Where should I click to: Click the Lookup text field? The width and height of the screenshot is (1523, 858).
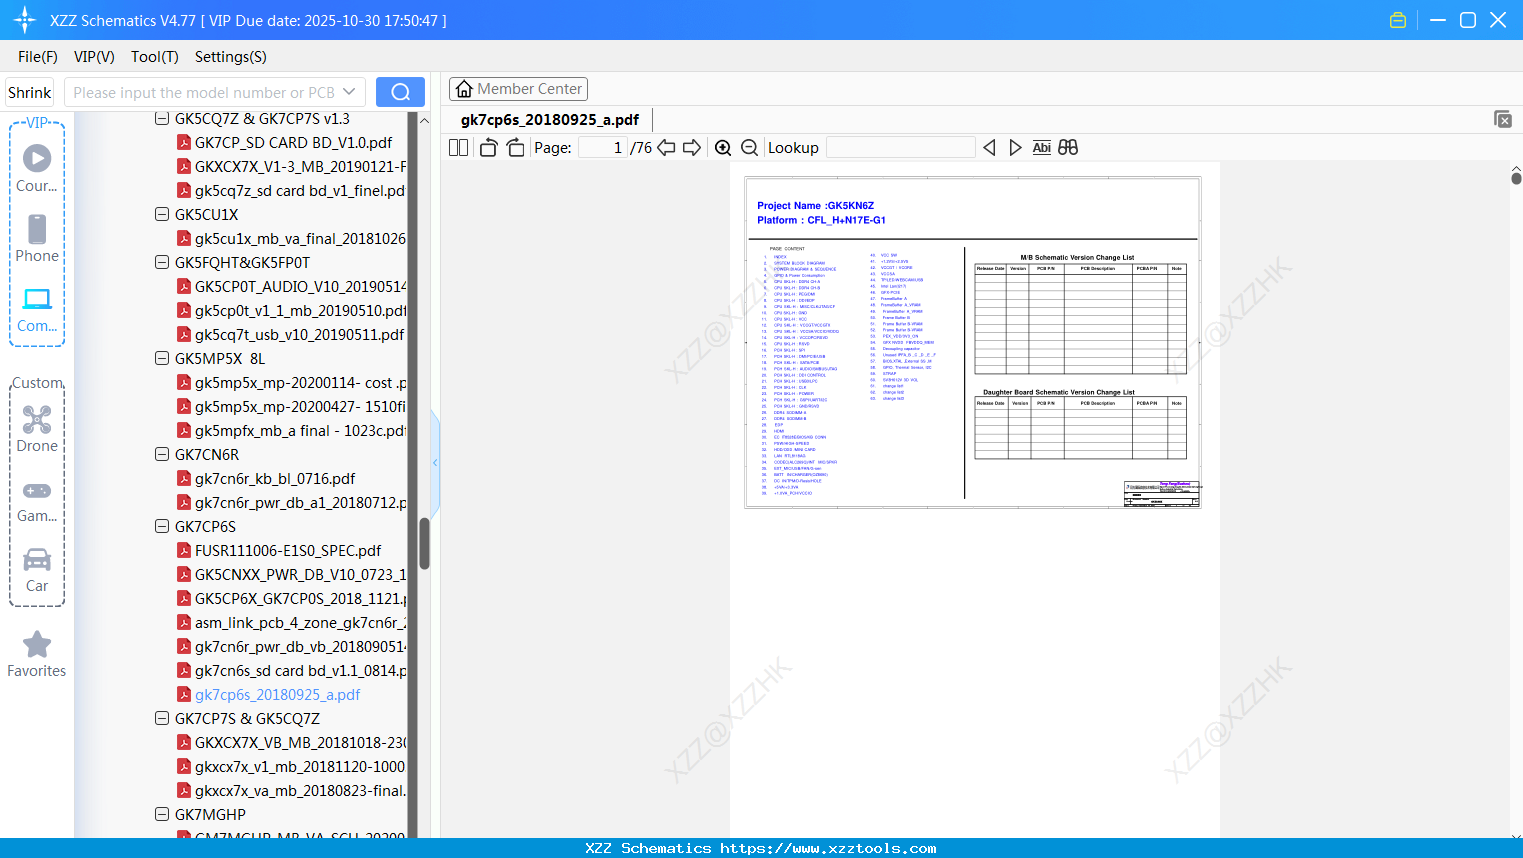pos(901,147)
